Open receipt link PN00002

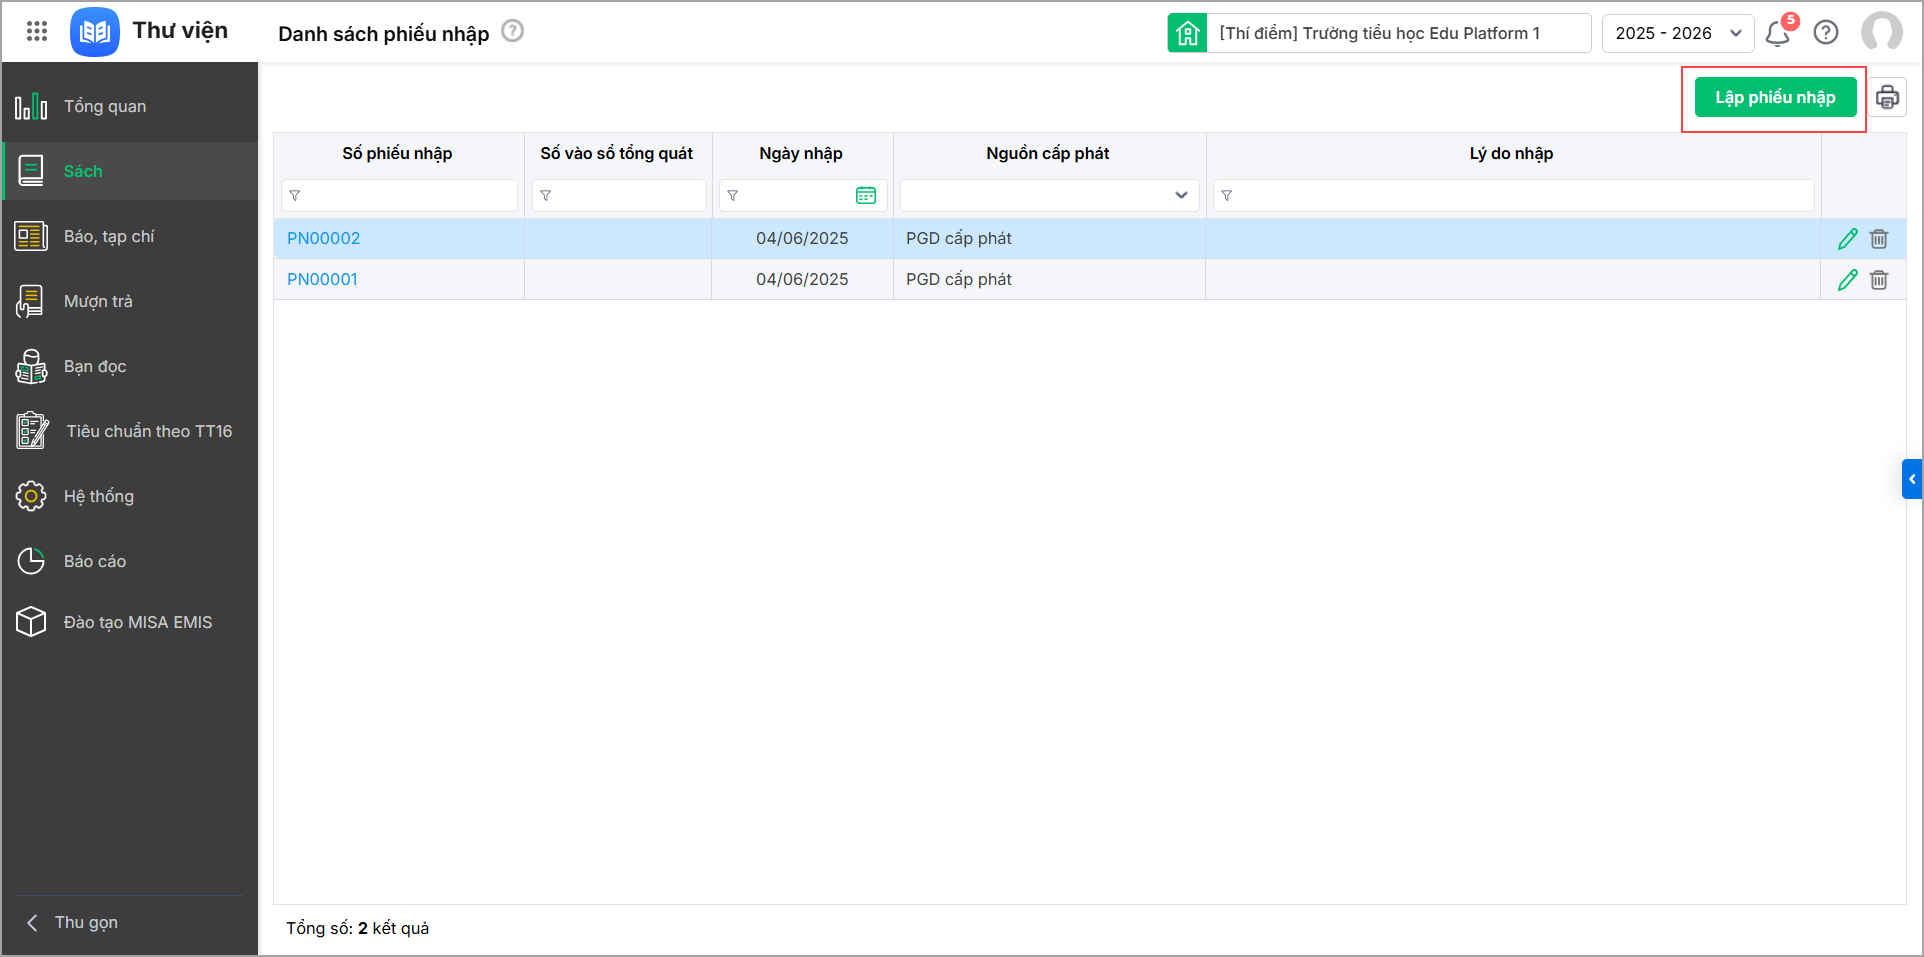point(323,239)
